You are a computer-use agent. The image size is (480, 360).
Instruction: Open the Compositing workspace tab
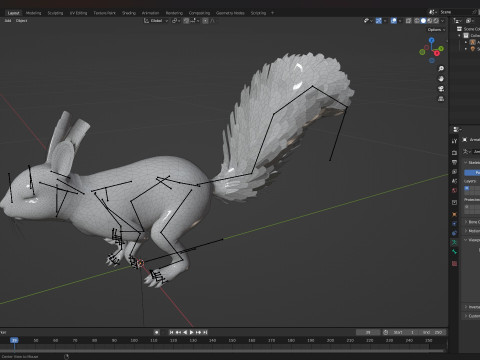click(199, 13)
